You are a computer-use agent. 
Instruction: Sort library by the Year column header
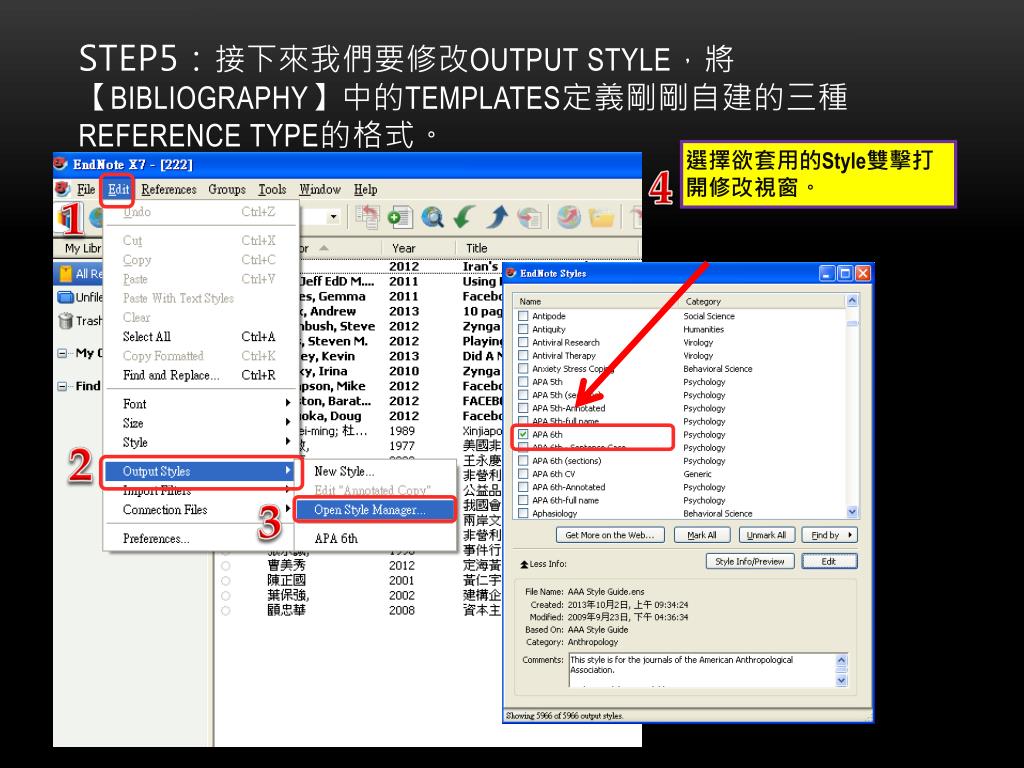[418, 248]
